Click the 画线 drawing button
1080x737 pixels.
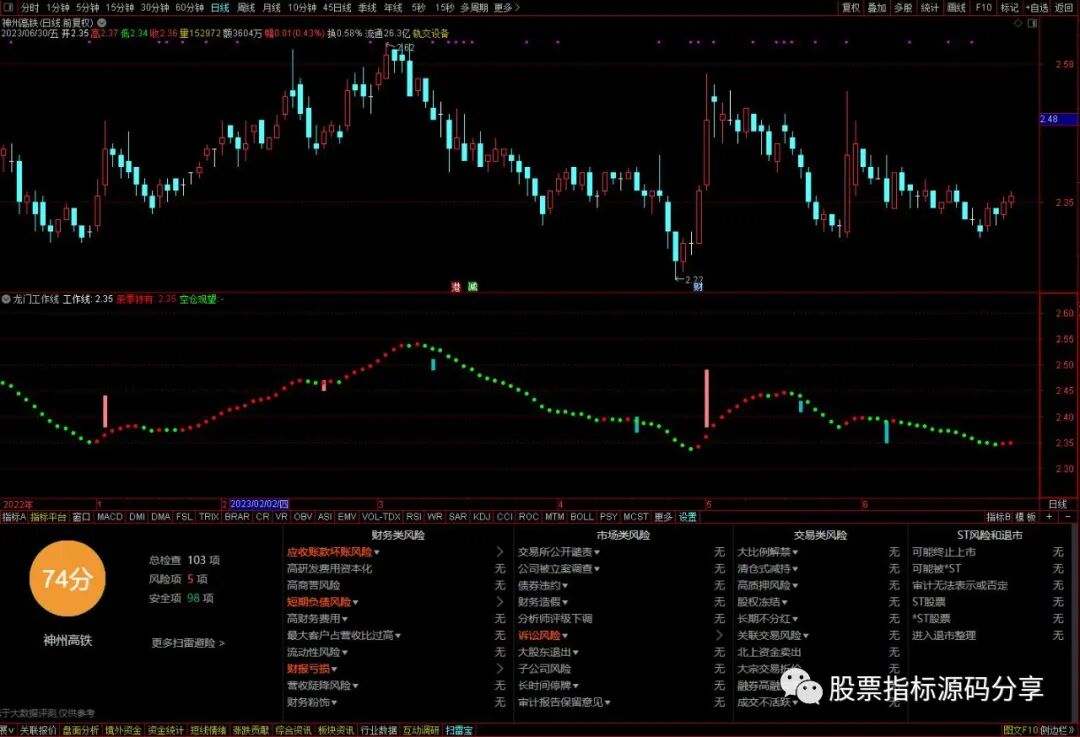point(956,8)
